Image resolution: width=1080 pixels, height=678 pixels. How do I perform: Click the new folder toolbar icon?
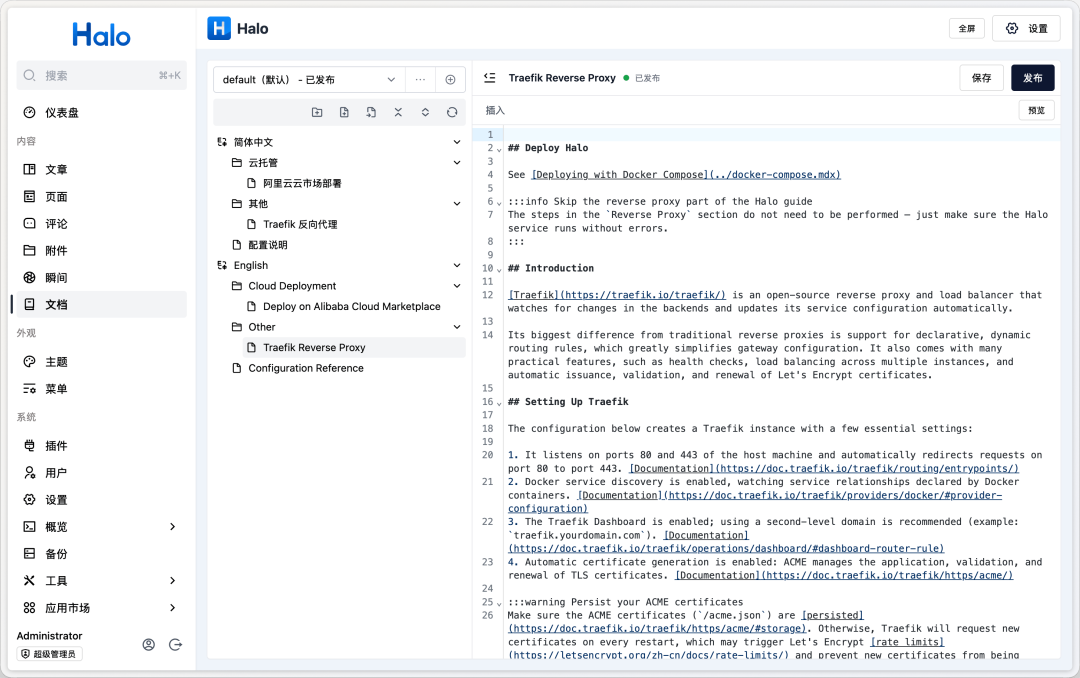[317, 112]
